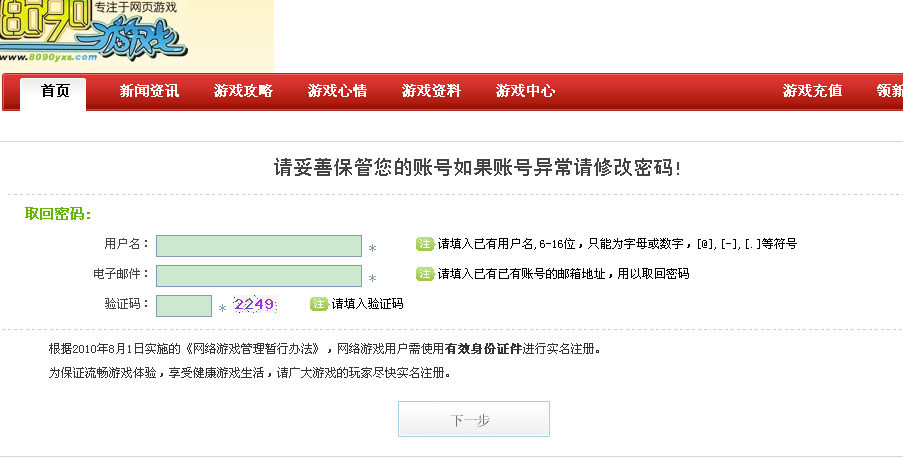The image size is (903, 457).
Task: Open the 首页 home tab
Action: (55, 92)
